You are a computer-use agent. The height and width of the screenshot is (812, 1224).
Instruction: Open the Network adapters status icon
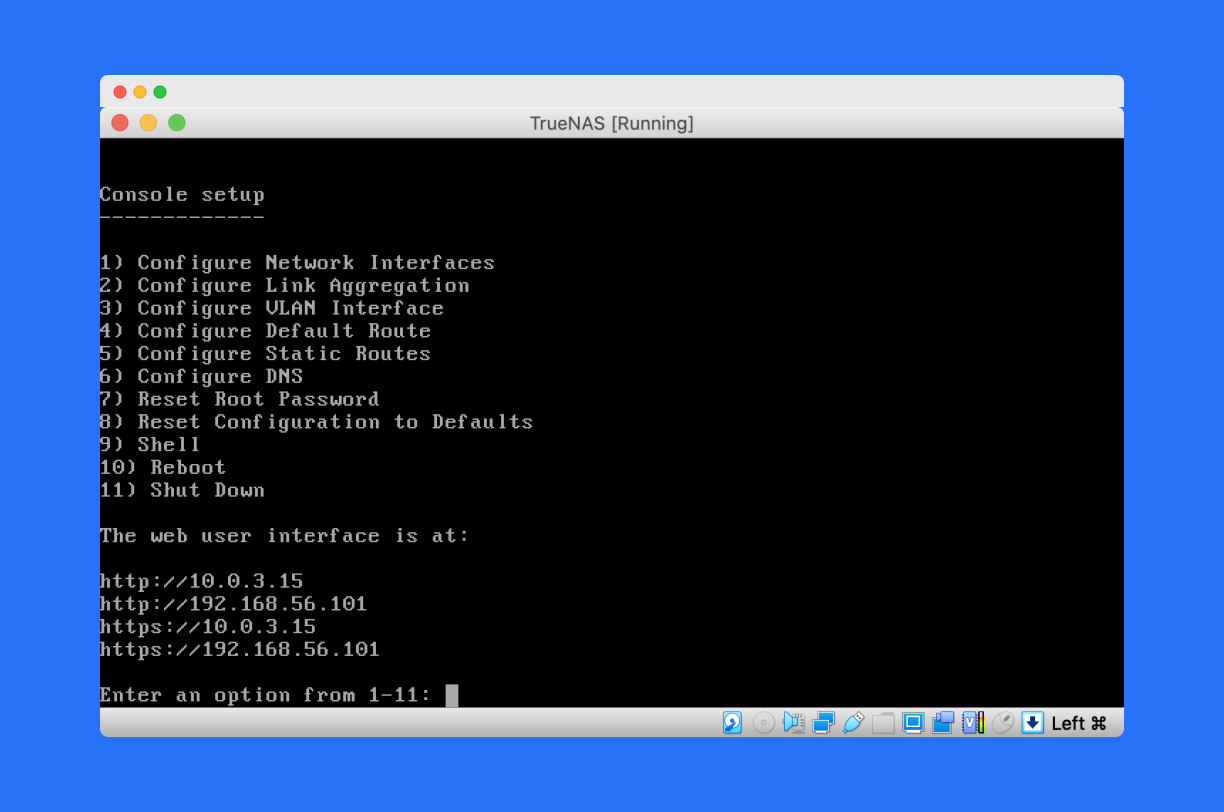point(824,722)
